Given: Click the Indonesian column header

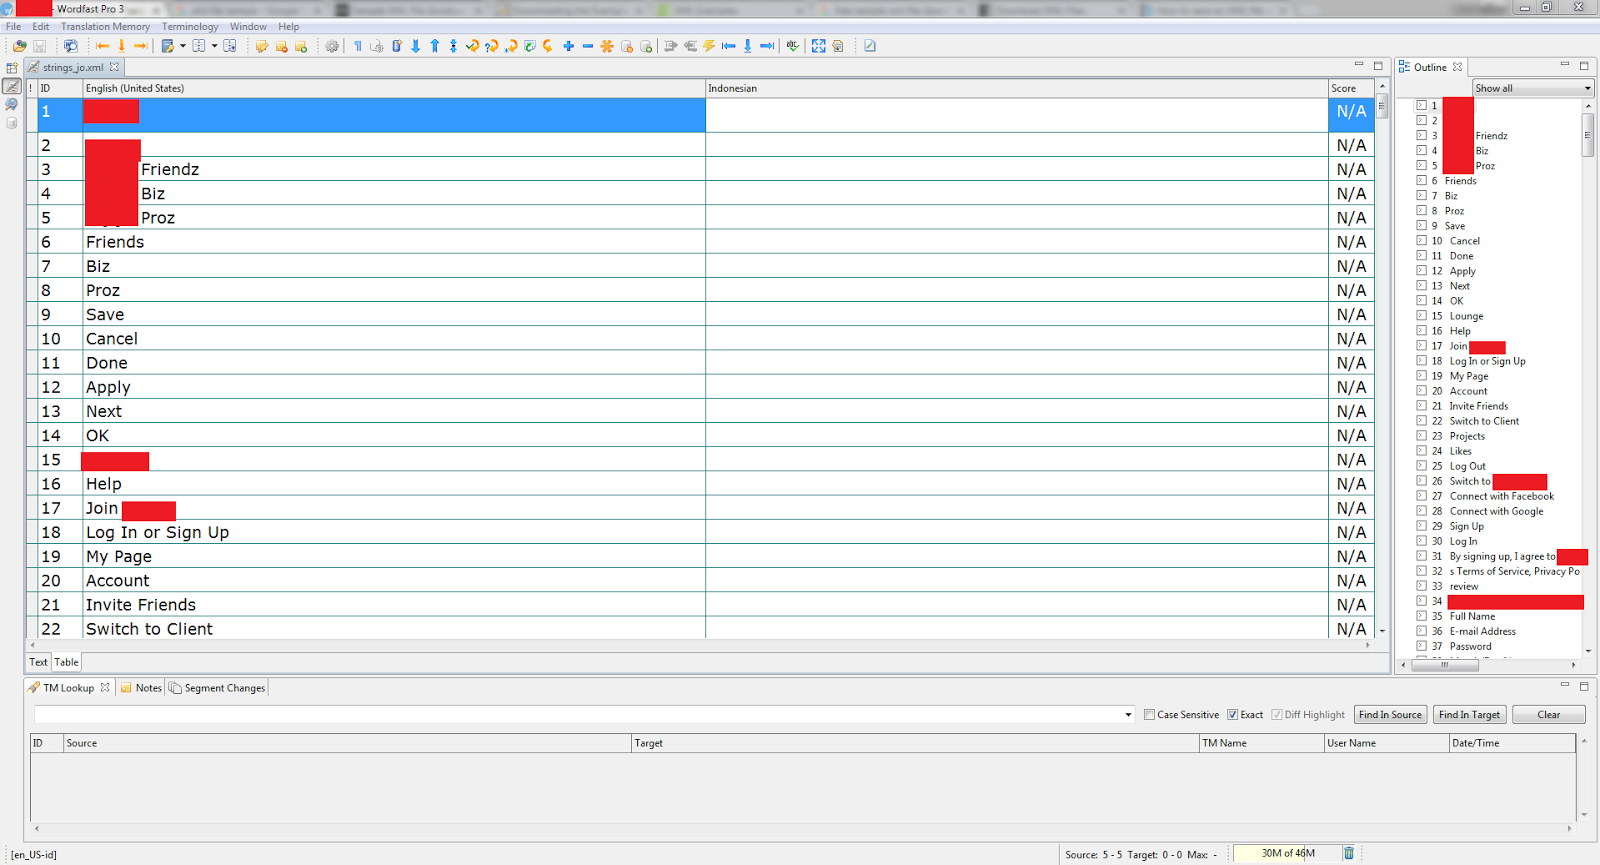Looking at the screenshot, I should point(1016,88).
